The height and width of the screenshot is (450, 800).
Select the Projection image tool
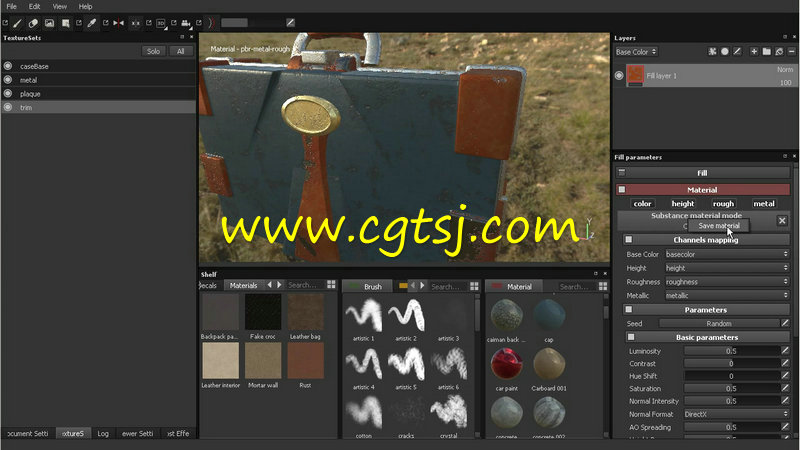point(49,23)
